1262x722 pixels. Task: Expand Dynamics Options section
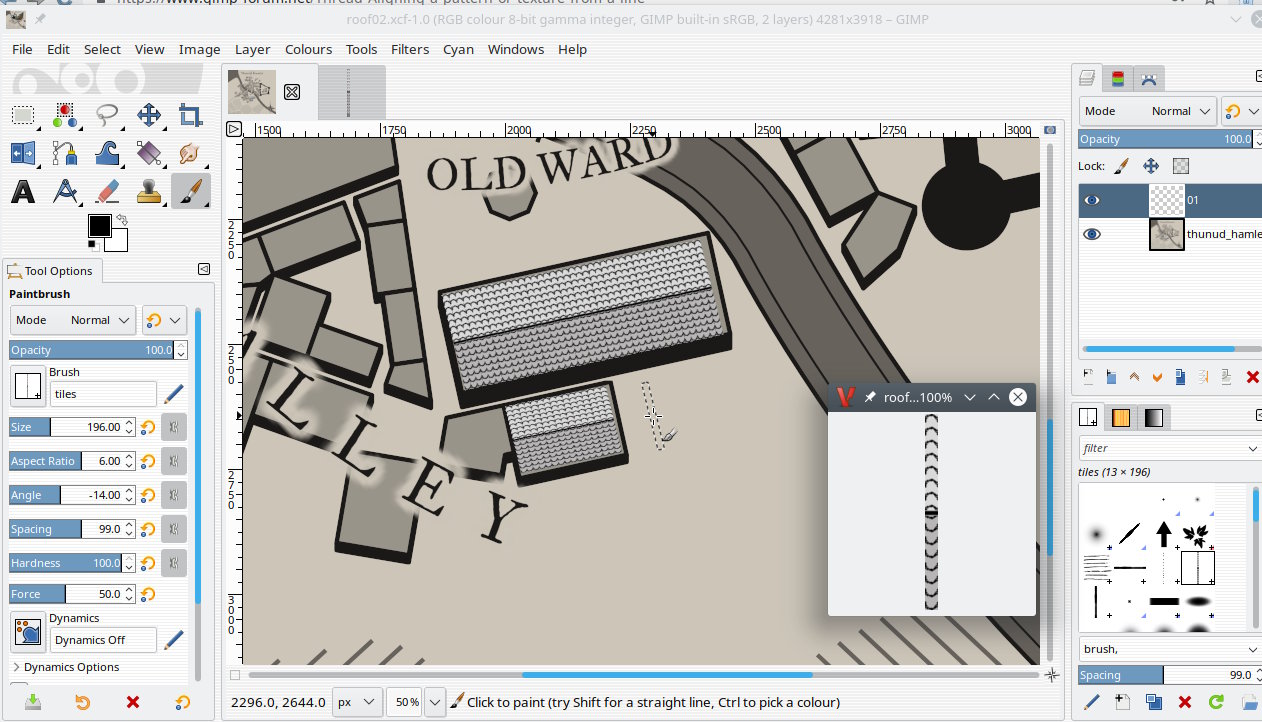[x=70, y=667]
